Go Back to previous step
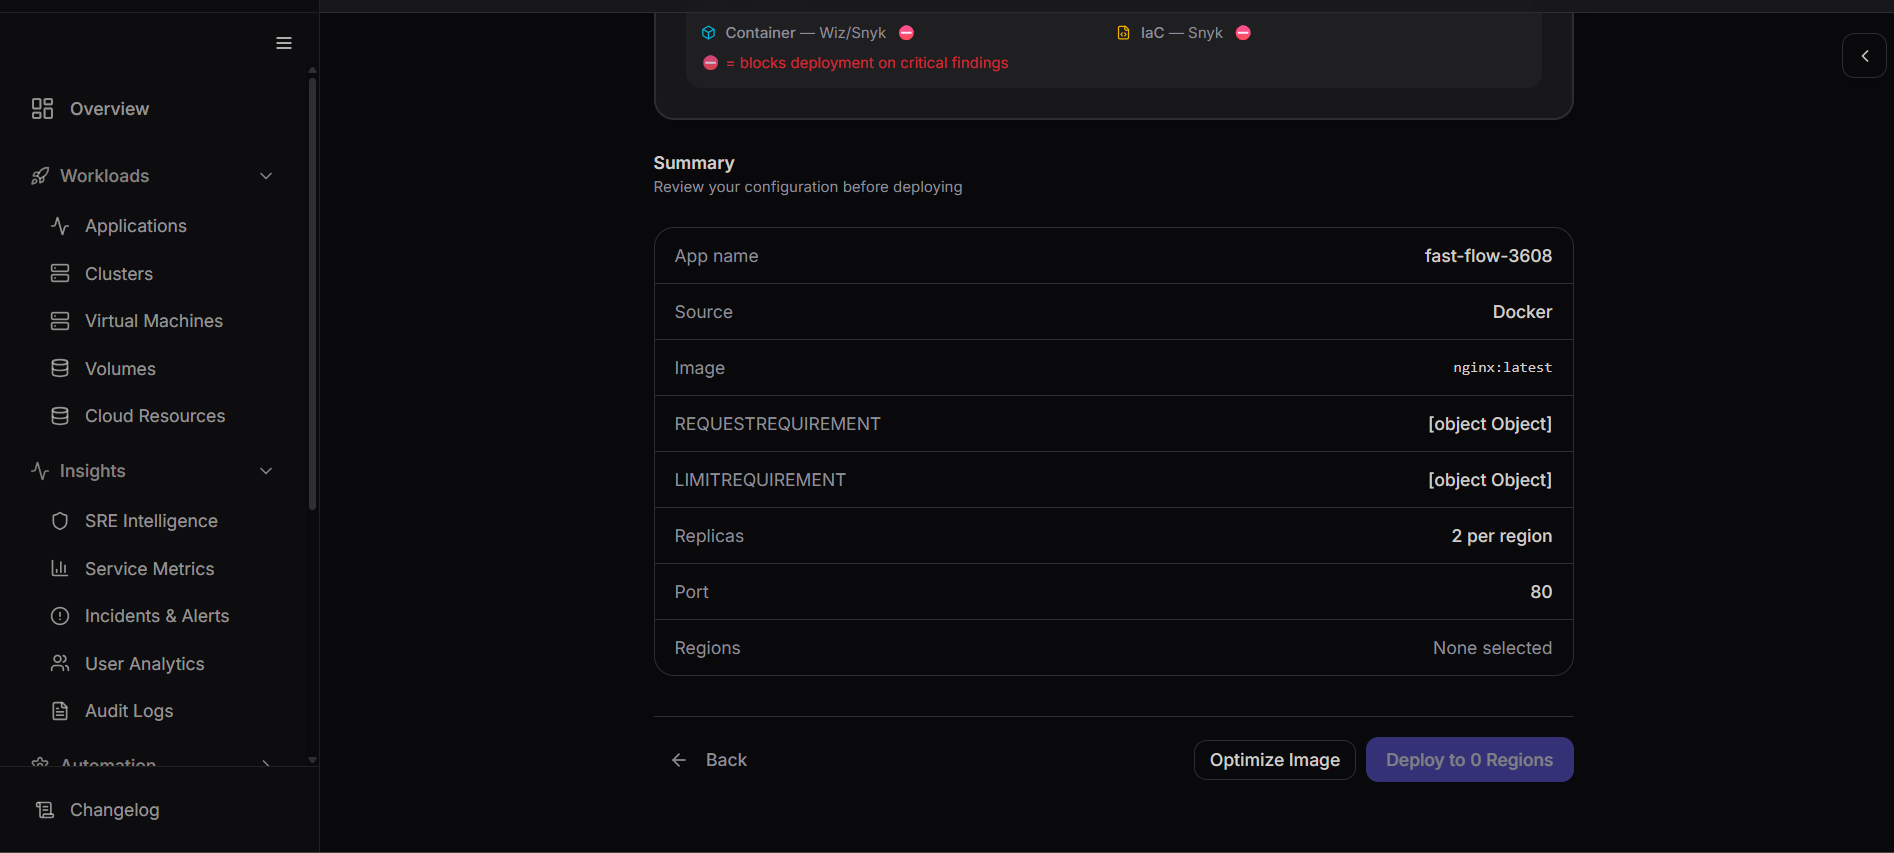Viewport: 1894px width, 853px height. (x=709, y=760)
